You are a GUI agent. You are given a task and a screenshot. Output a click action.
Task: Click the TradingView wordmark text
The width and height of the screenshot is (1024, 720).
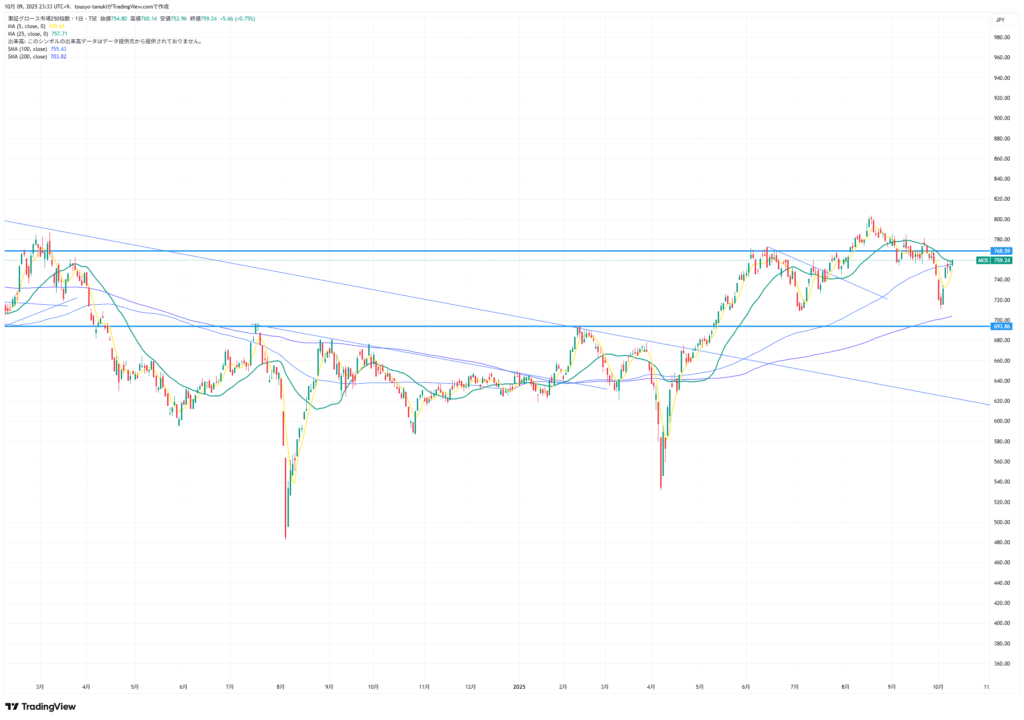pos(48,707)
